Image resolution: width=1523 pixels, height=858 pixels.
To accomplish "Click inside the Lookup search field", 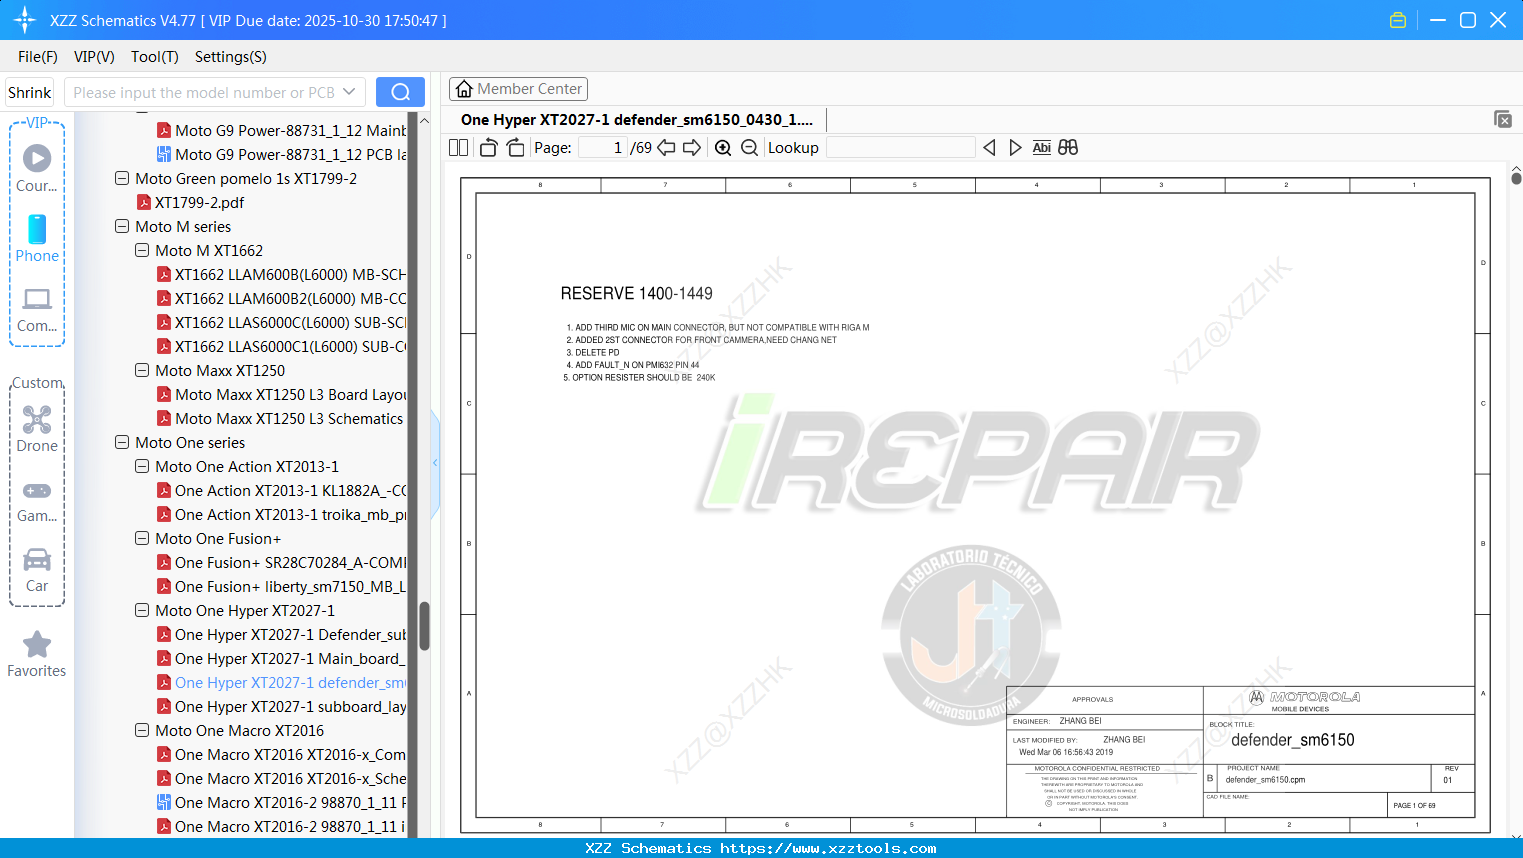I will [900, 147].
